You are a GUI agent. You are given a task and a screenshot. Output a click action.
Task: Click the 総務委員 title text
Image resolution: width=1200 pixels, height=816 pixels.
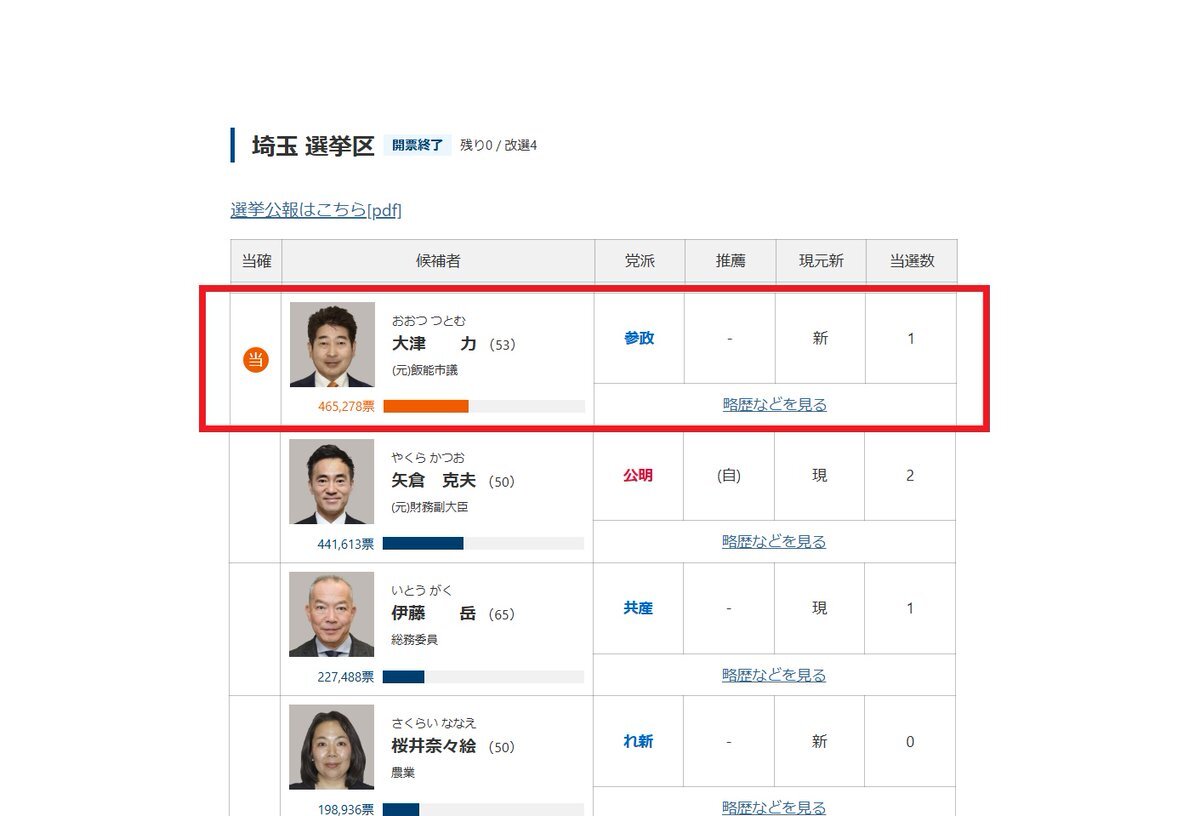pos(415,640)
